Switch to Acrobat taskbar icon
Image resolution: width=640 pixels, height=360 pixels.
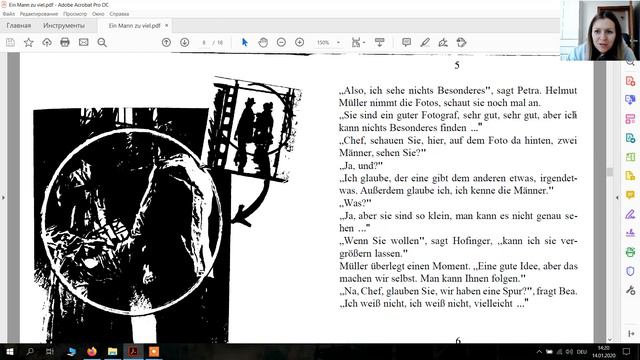coord(133,351)
